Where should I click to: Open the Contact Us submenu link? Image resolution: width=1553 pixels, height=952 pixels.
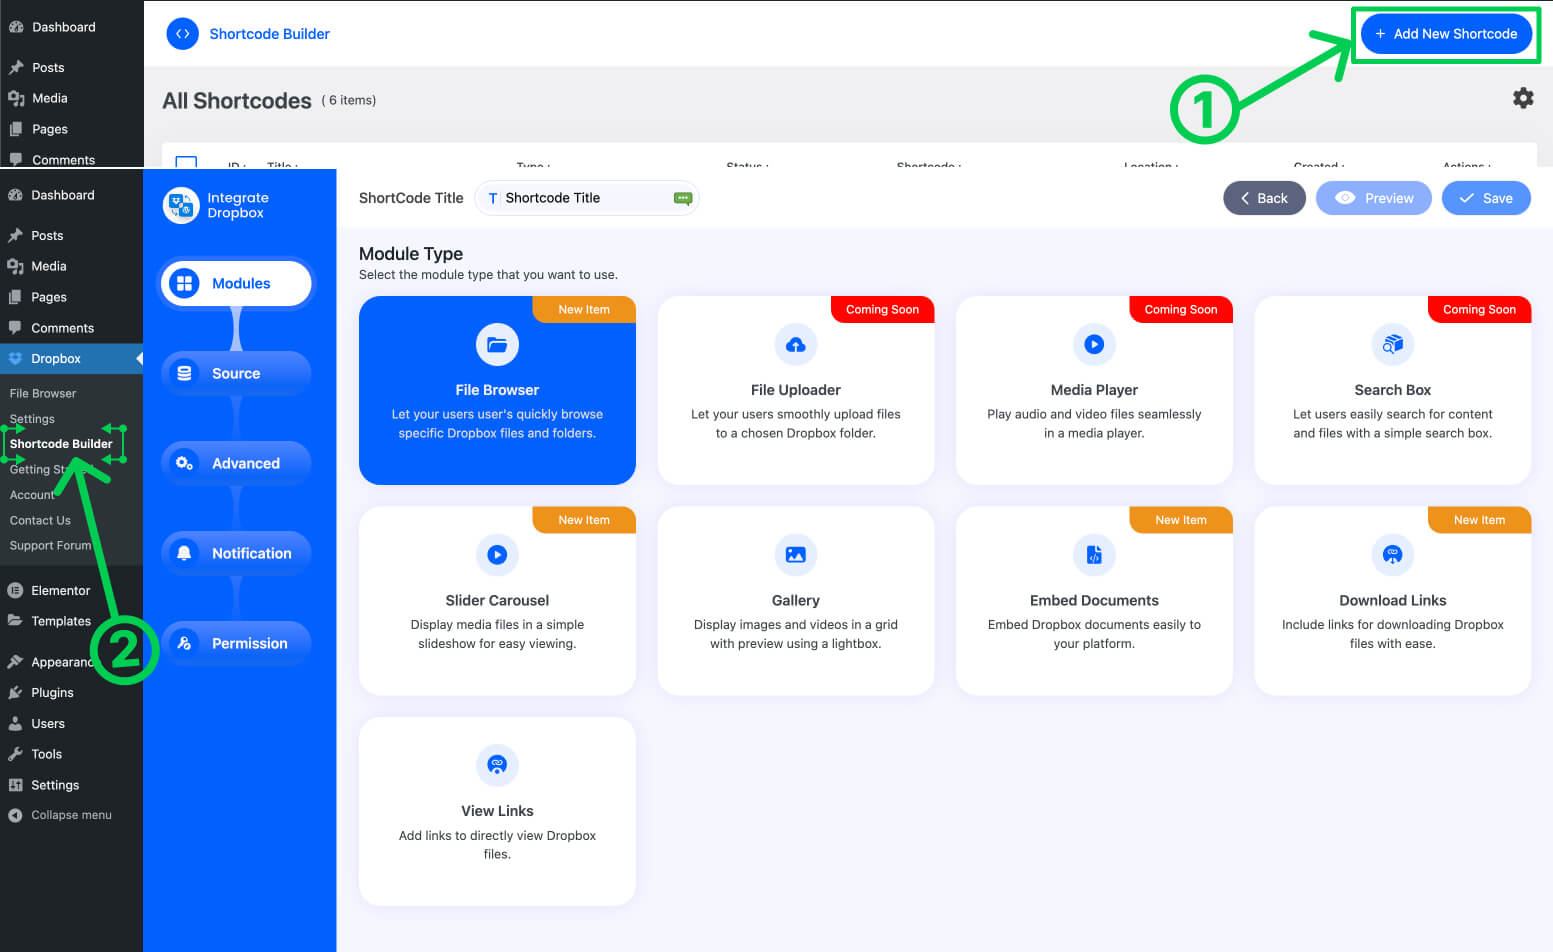coord(40,520)
